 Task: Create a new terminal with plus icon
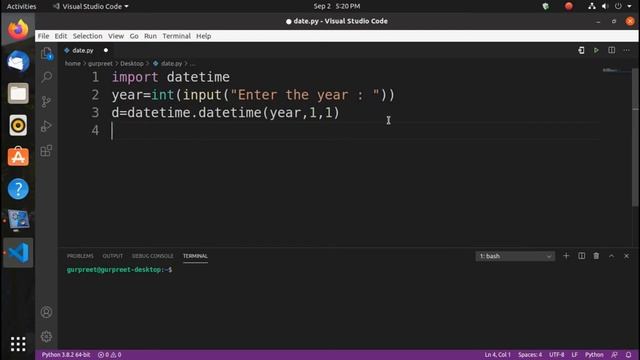(x=566, y=256)
